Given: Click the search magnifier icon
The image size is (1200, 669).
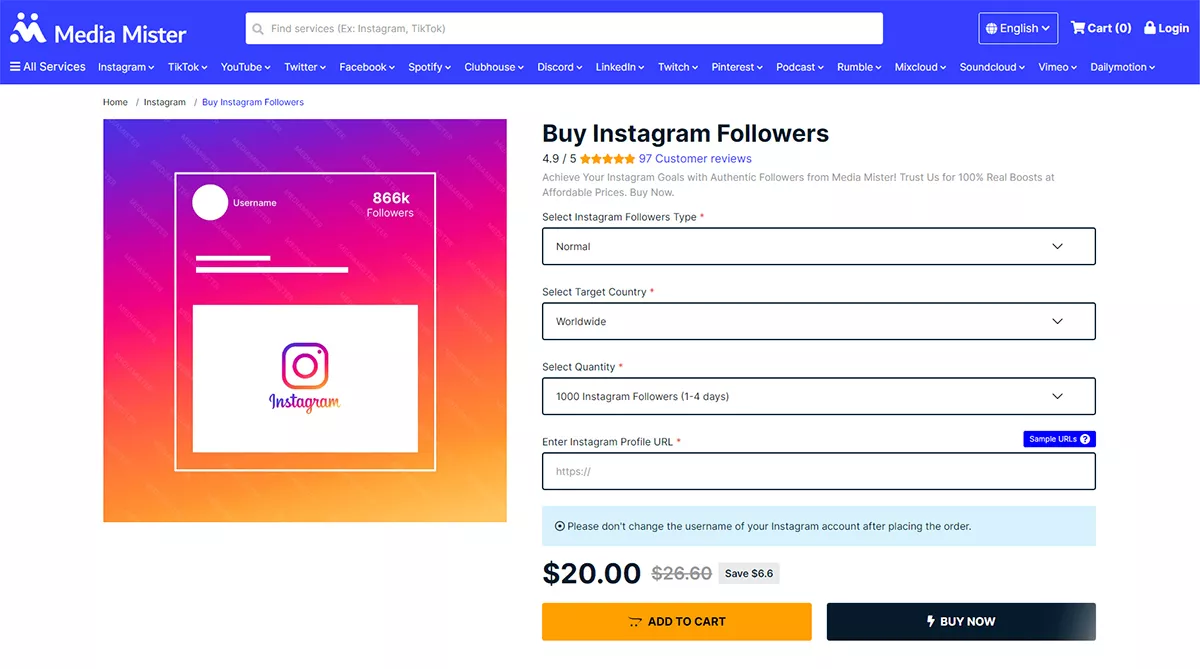Looking at the screenshot, I should [x=258, y=29].
